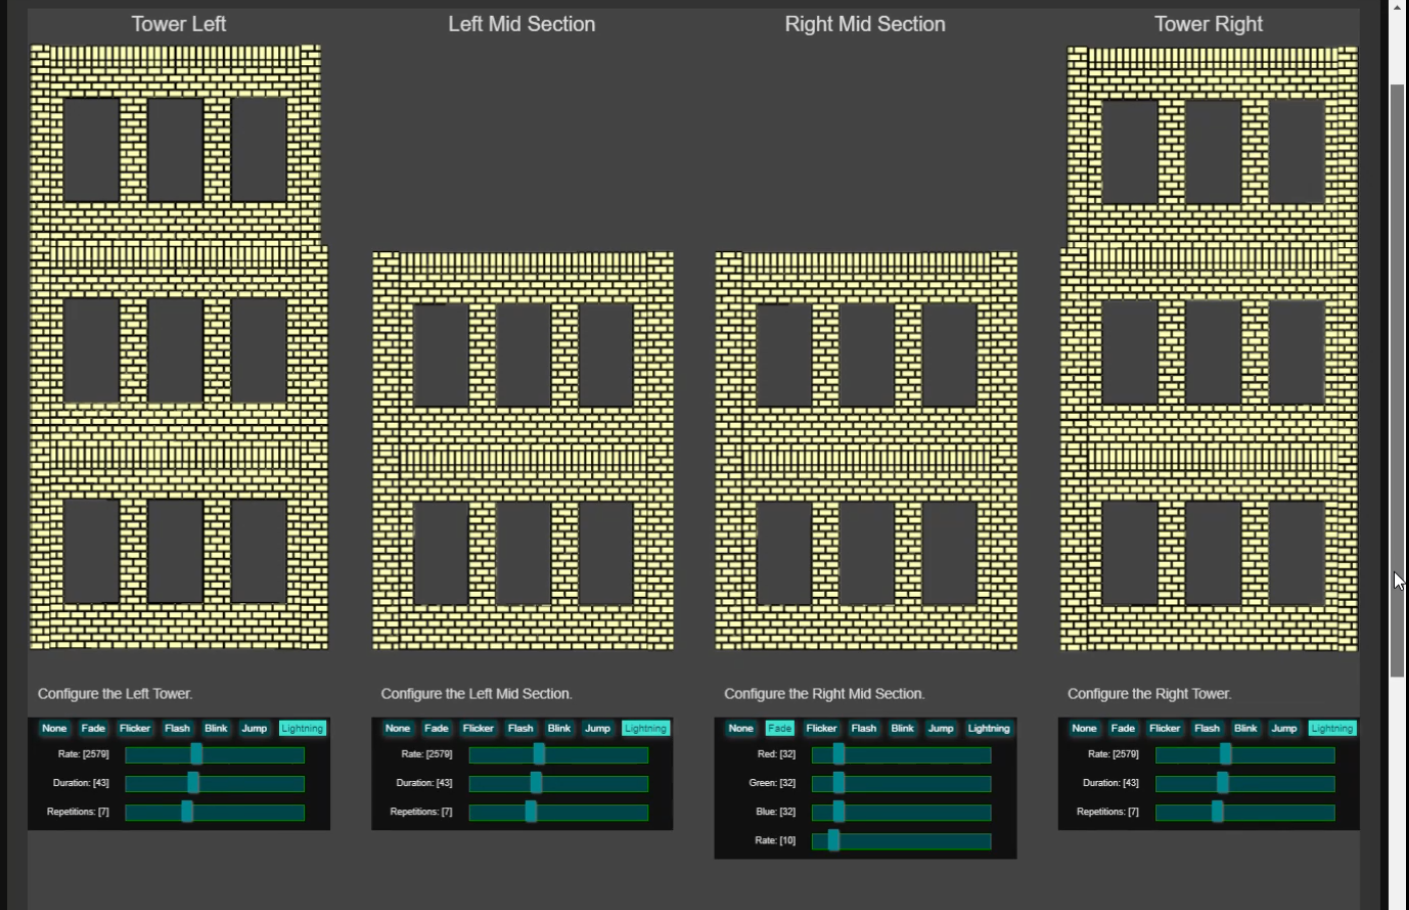Image resolution: width=1409 pixels, height=910 pixels.
Task: Toggle Blink effect for the Left Tower
Action: coord(216,728)
